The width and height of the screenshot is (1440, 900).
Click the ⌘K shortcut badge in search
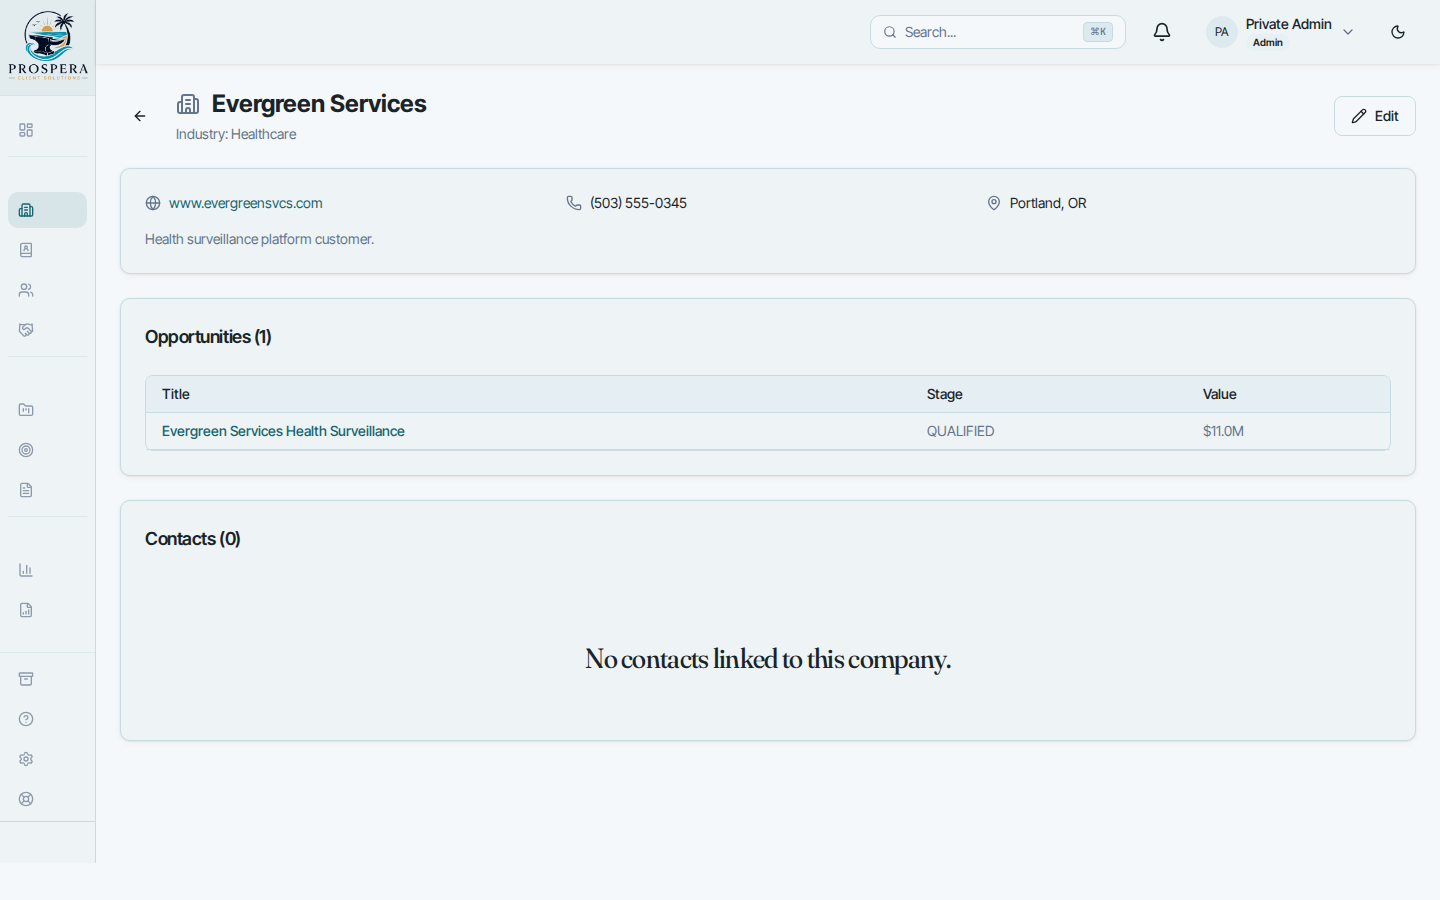(1098, 32)
